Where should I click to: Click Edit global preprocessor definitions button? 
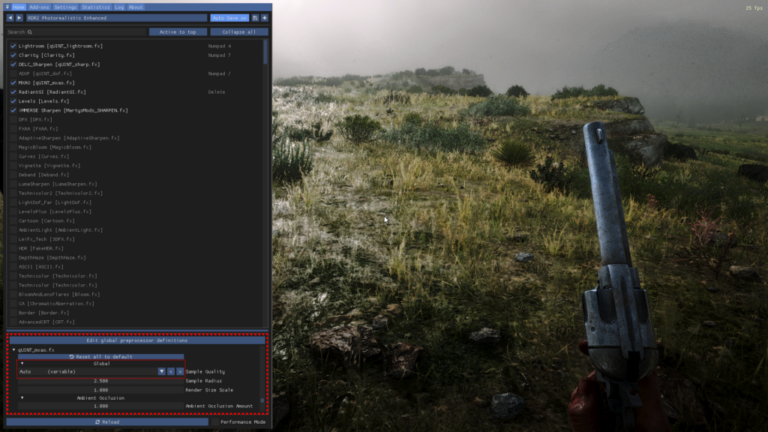click(x=137, y=340)
